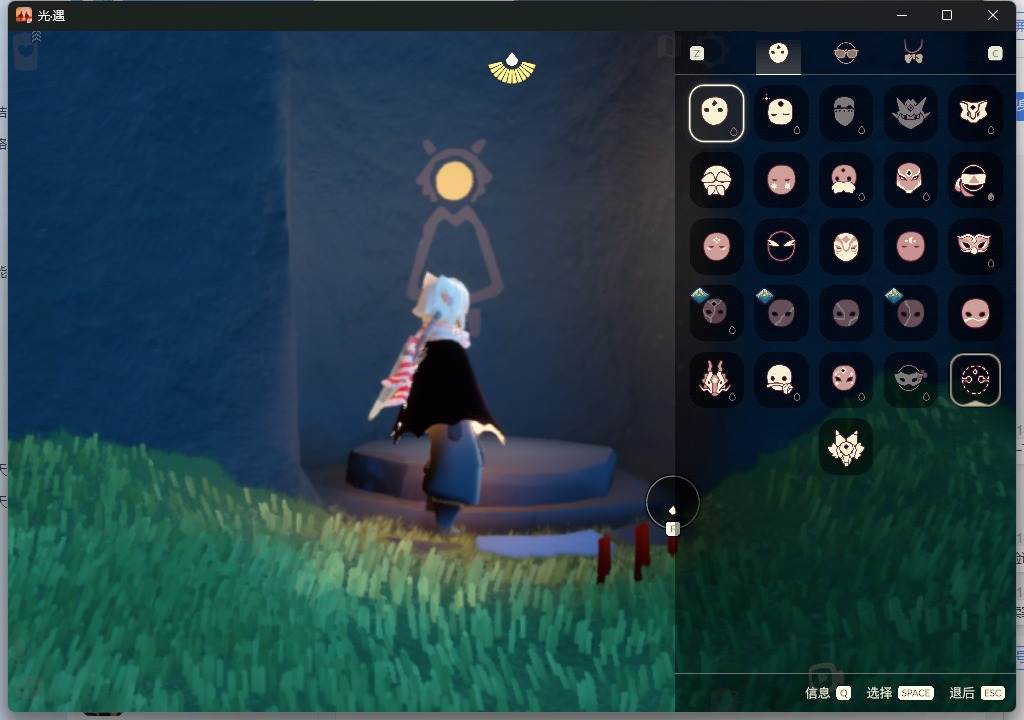Screen dimensions: 1024x720
Task: Choose the white skull mask with scarf
Action: [781, 380]
